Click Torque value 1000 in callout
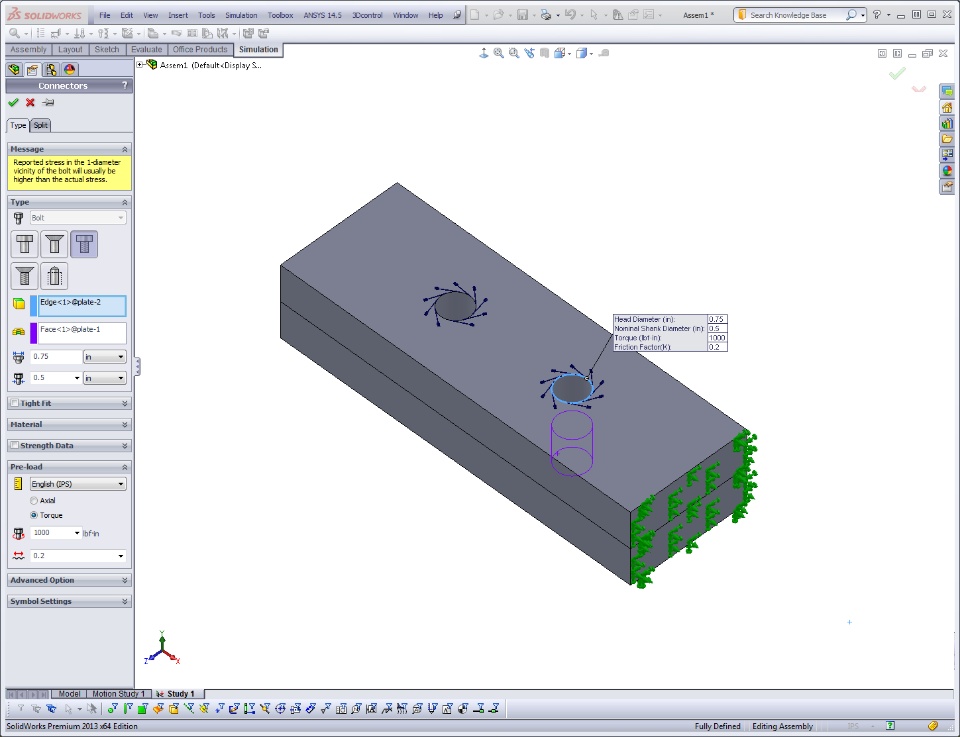This screenshot has height=737, width=960. pyautogui.click(x=717, y=338)
